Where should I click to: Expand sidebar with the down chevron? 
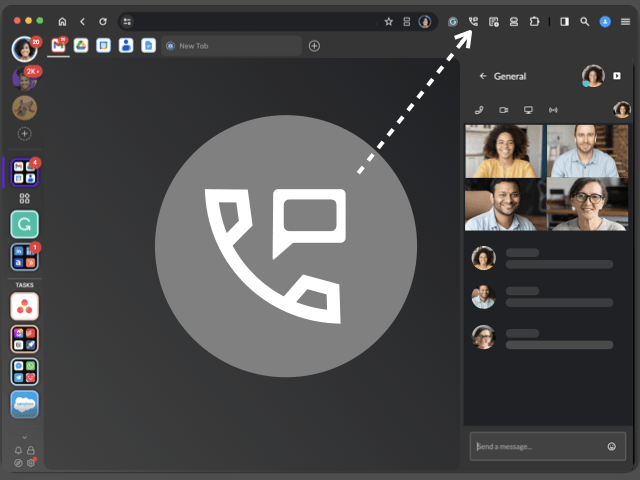(x=24, y=437)
